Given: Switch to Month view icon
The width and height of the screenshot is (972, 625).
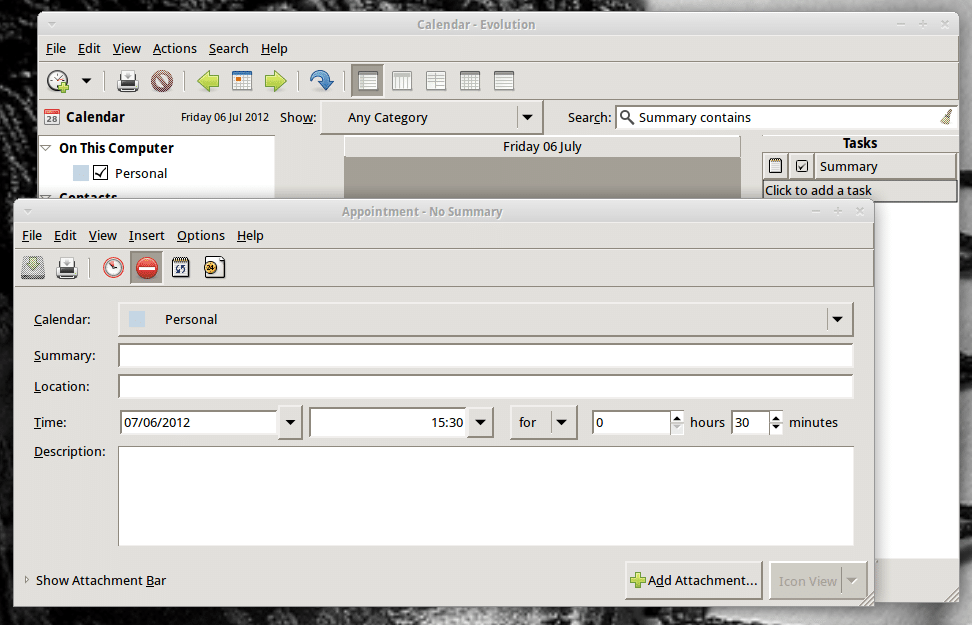Looking at the screenshot, I should pyautogui.click(x=470, y=81).
